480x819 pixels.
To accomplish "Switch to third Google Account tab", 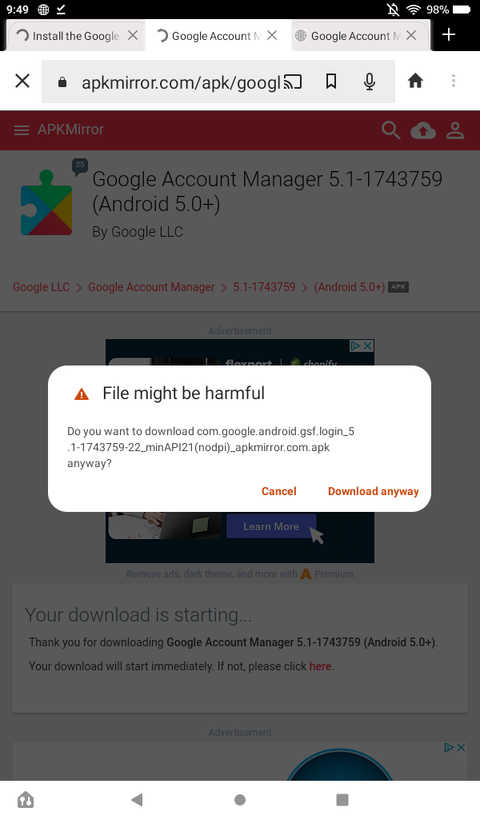I will tap(348, 36).
